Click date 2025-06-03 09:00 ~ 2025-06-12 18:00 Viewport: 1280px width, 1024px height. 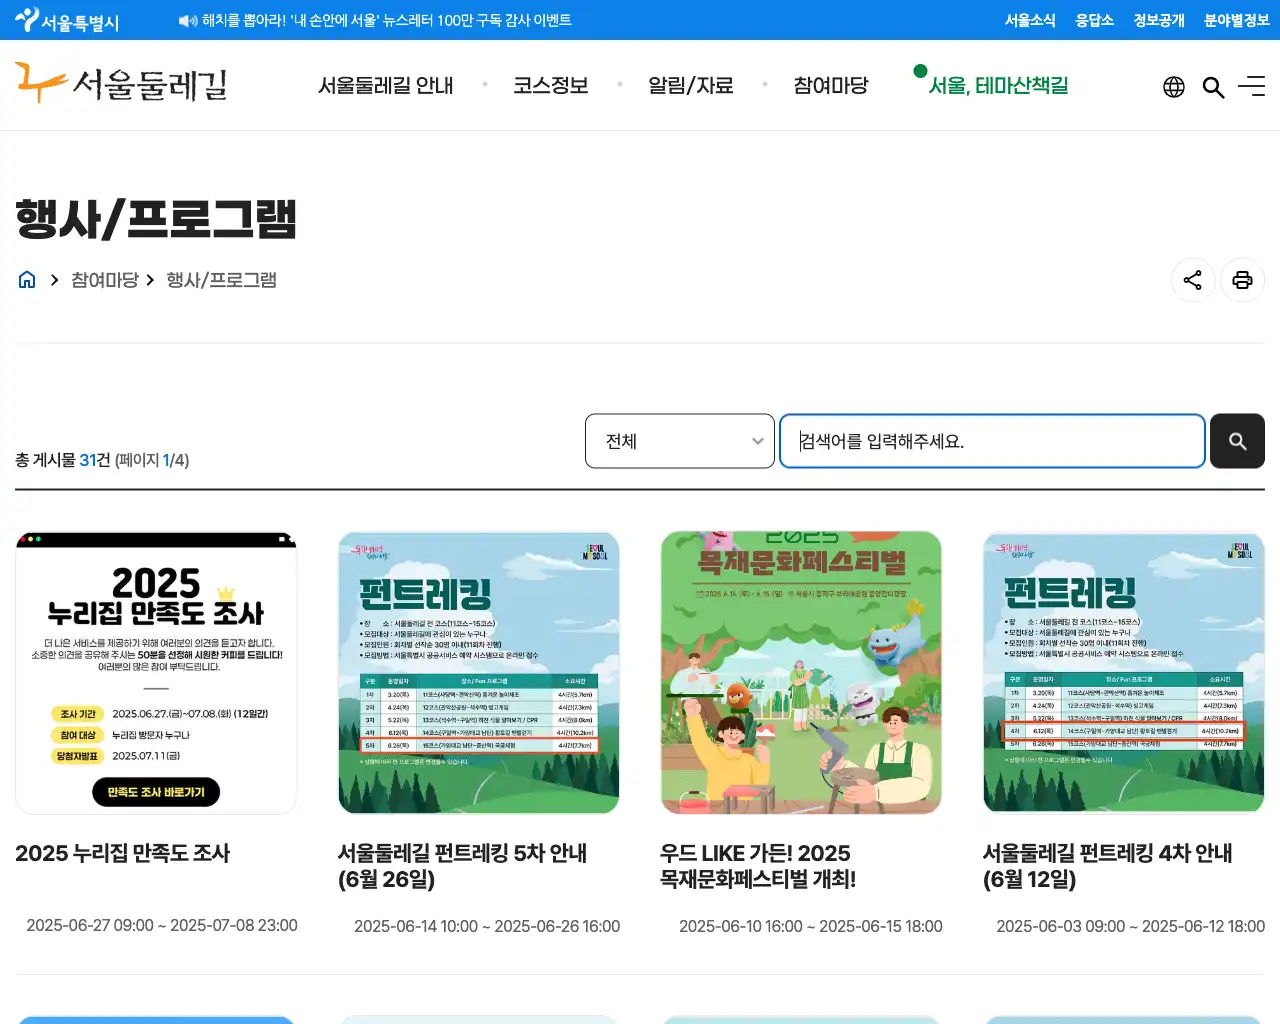1130,927
